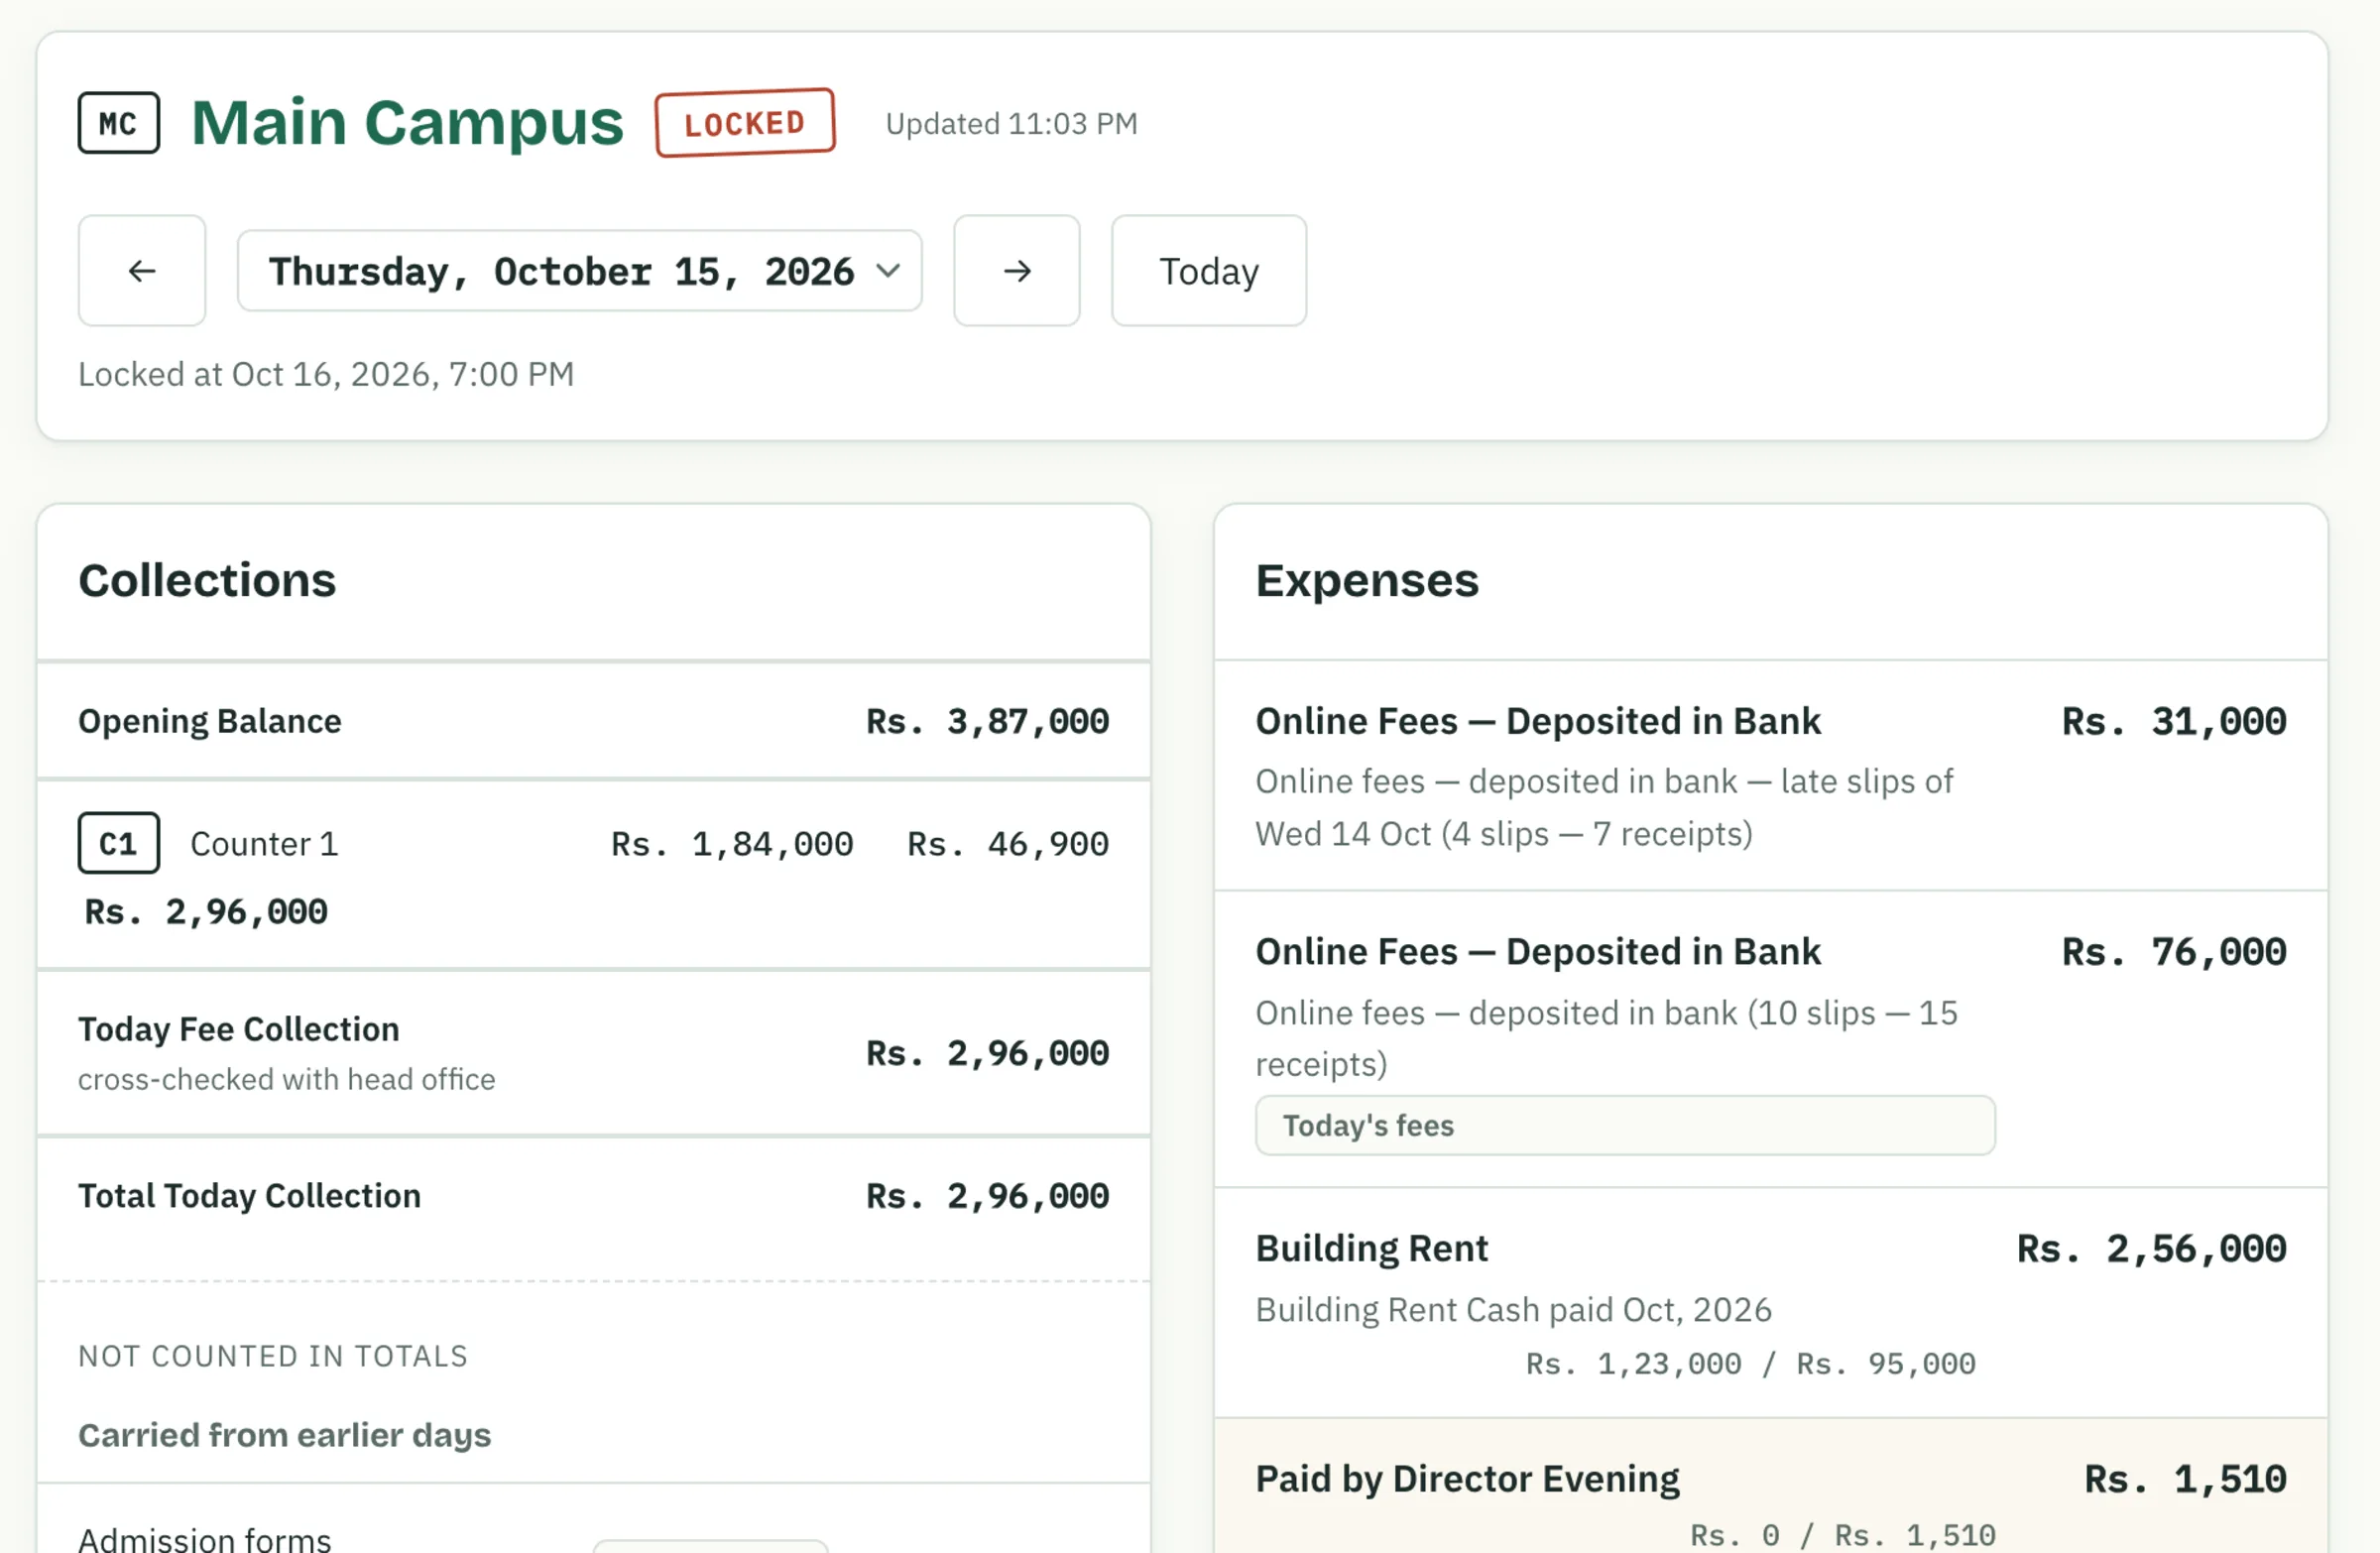
Task: Click the NOT COUNTED IN TOTALS heading
Action: [273, 1356]
